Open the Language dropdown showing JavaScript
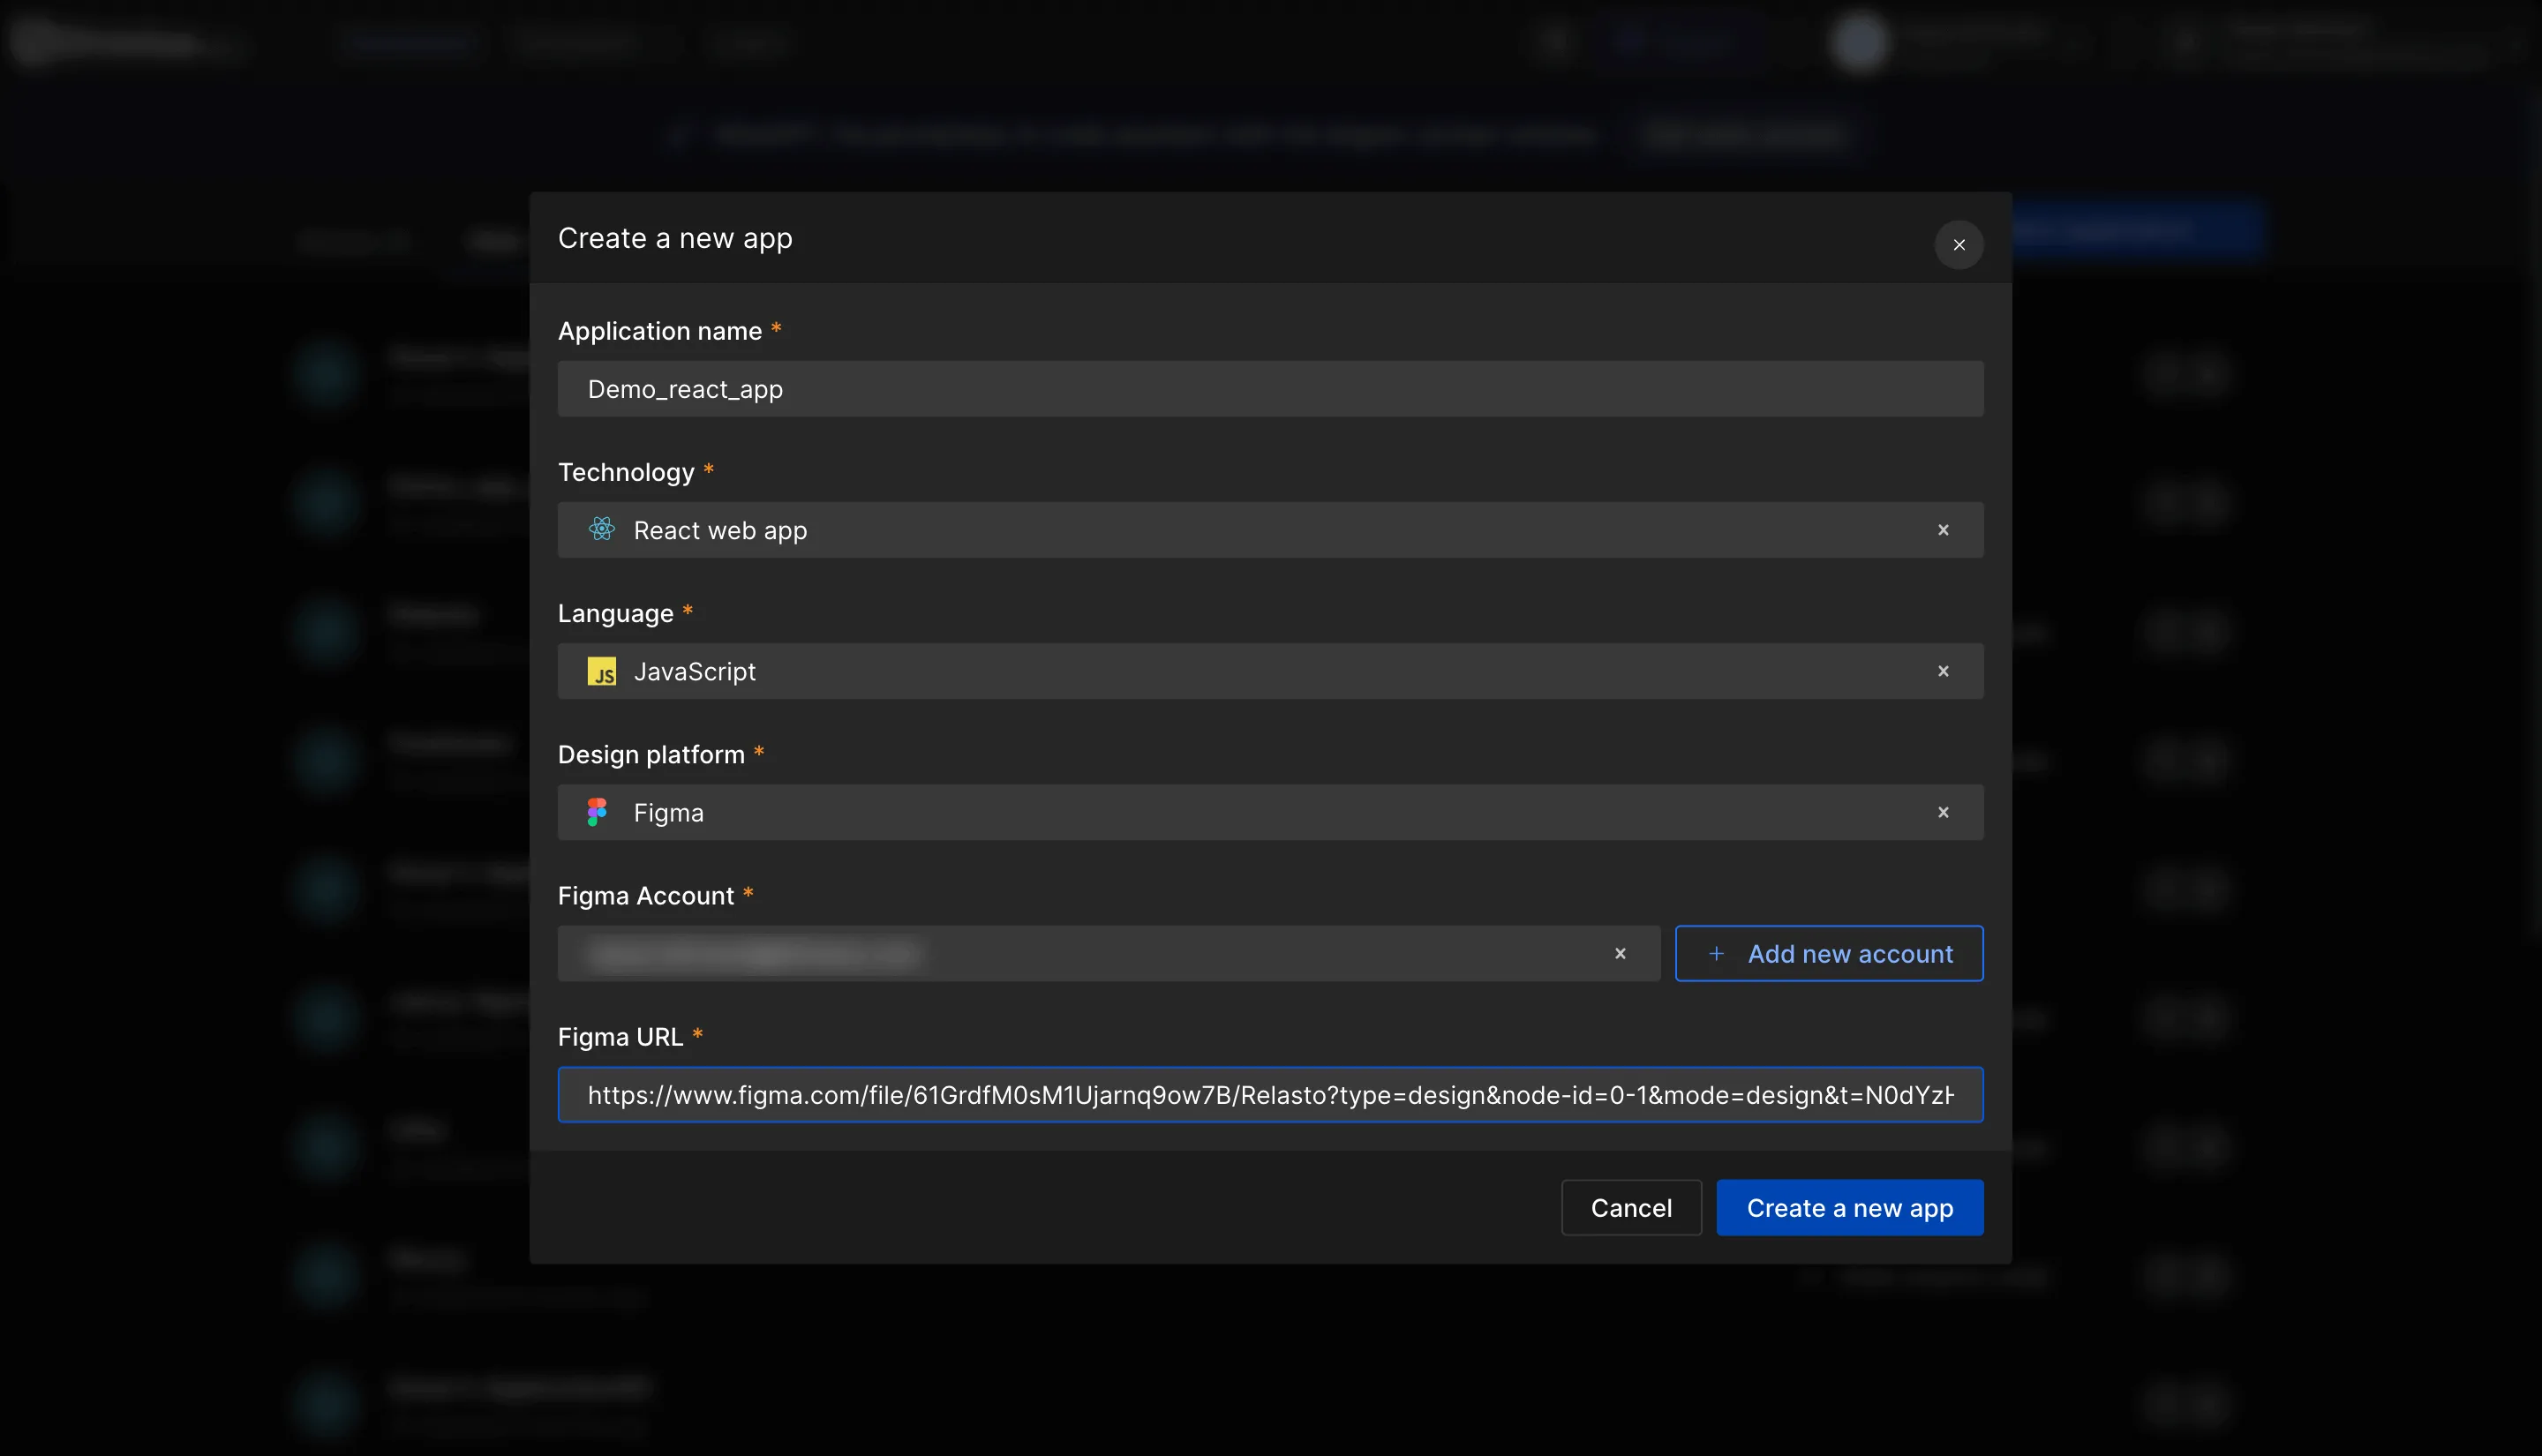The image size is (2542, 1456). pyautogui.click(x=1270, y=671)
